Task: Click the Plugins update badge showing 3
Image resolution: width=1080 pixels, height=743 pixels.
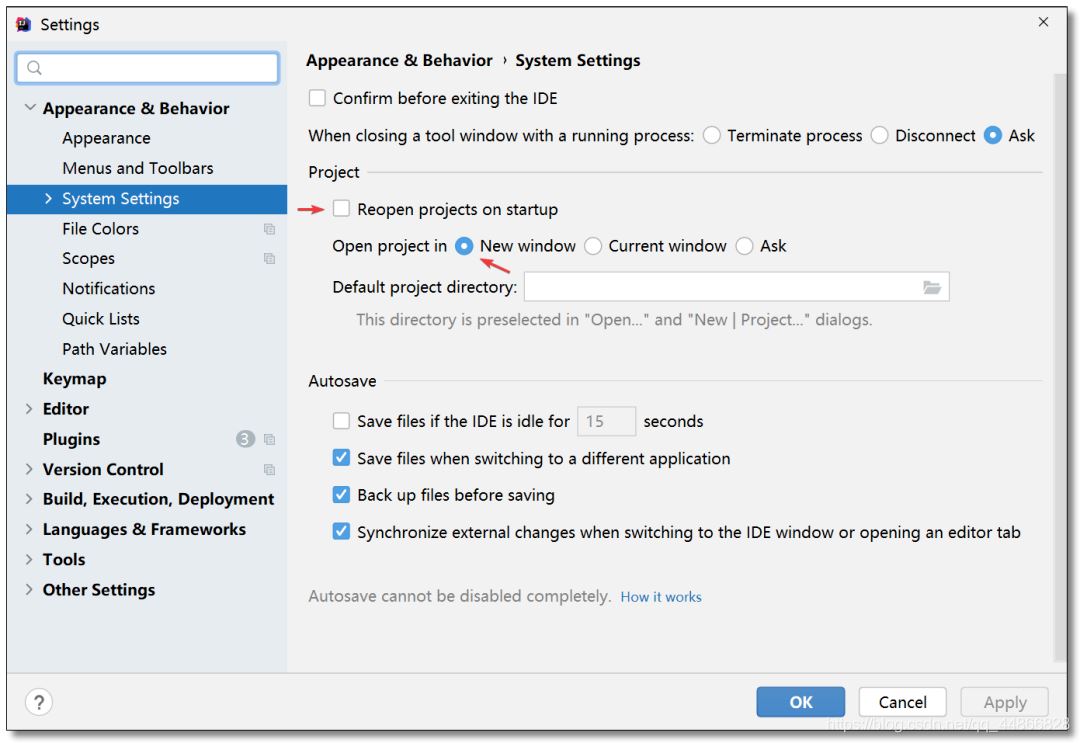Action: click(245, 439)
